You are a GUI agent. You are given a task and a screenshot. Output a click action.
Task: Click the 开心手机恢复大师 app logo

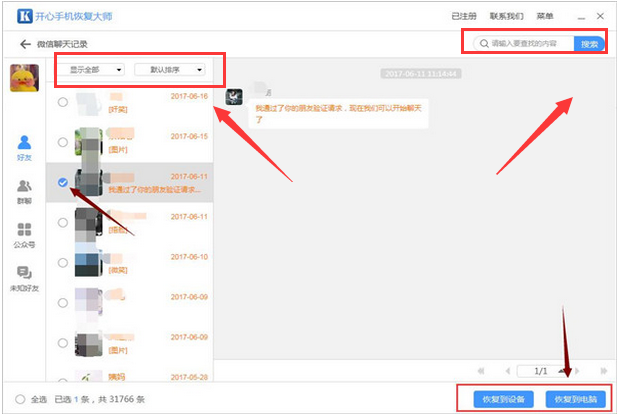pyautogui.click(x=25, y=16)
